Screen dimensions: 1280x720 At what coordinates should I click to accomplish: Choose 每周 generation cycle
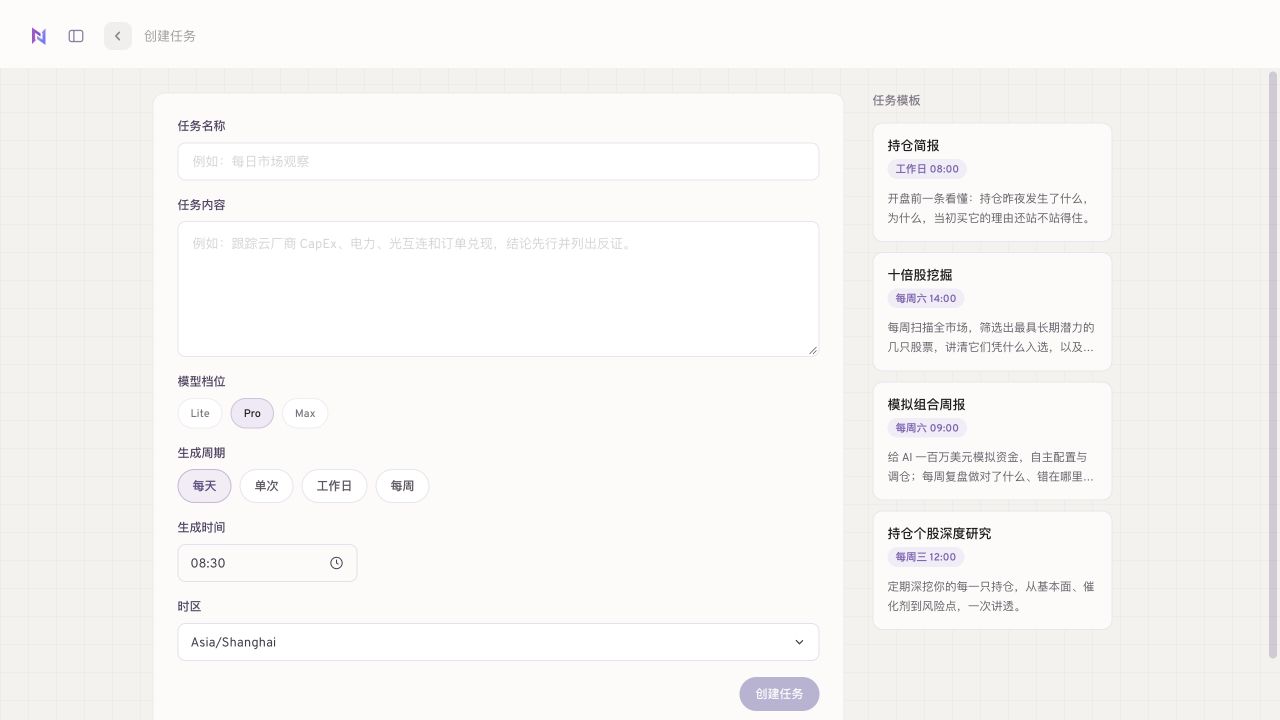402,486
